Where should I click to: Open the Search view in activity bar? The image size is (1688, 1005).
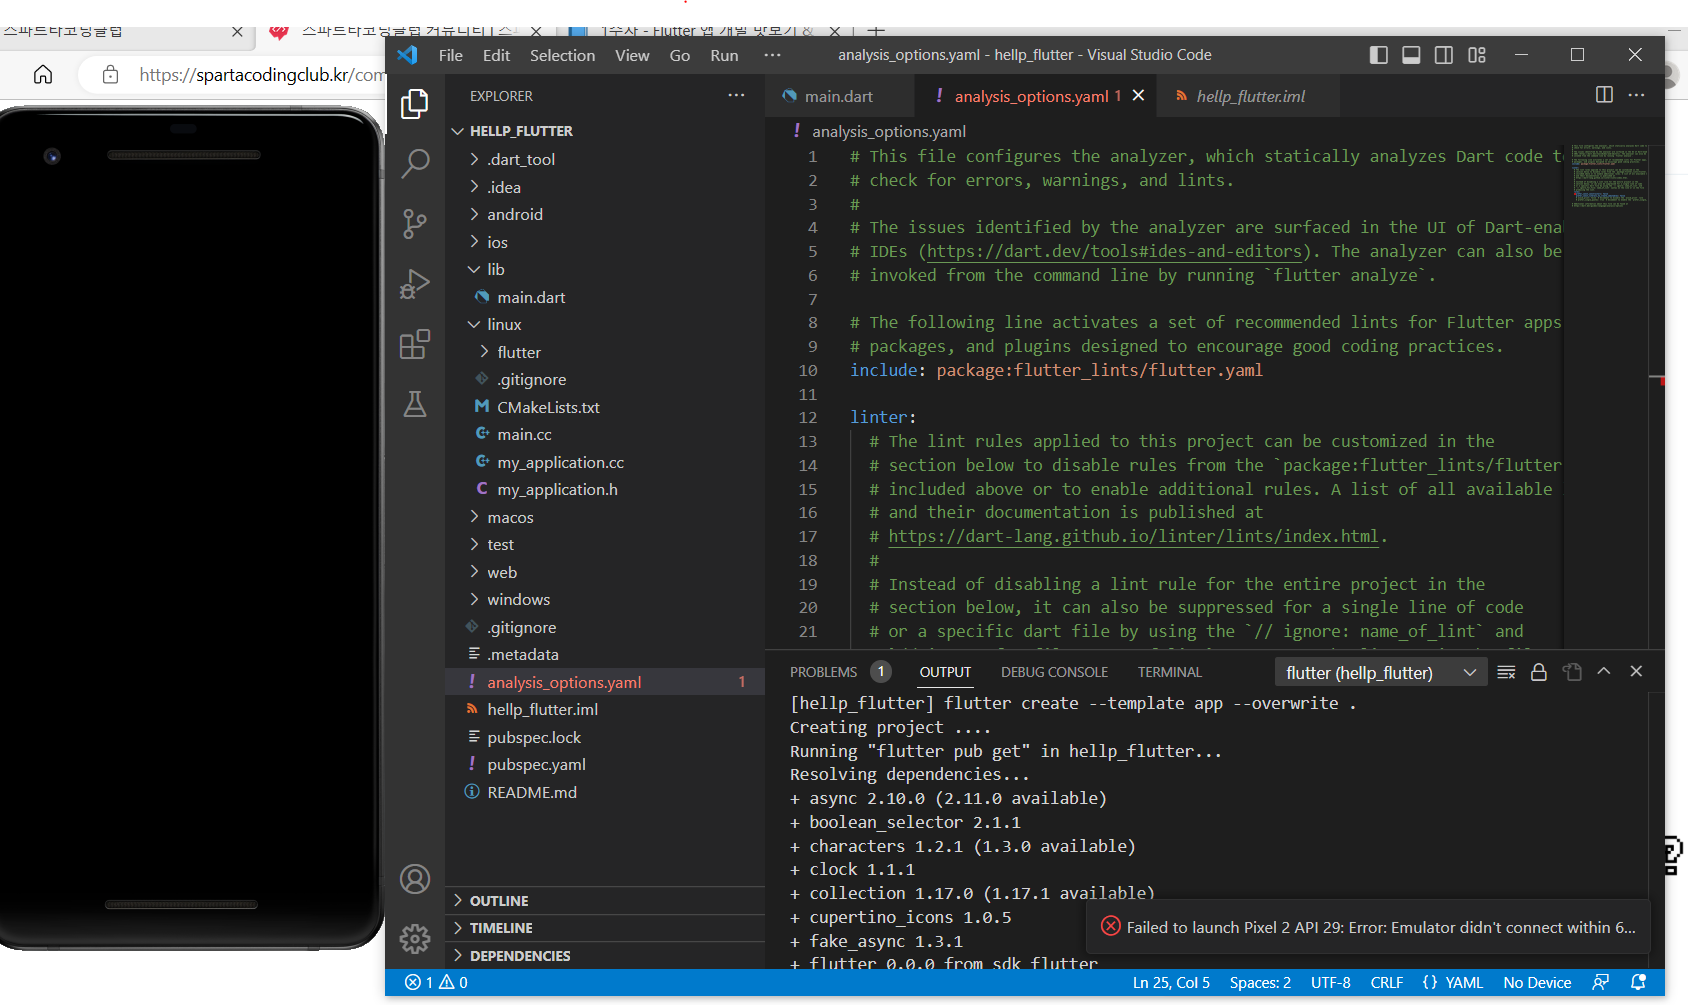coord(415,163)
